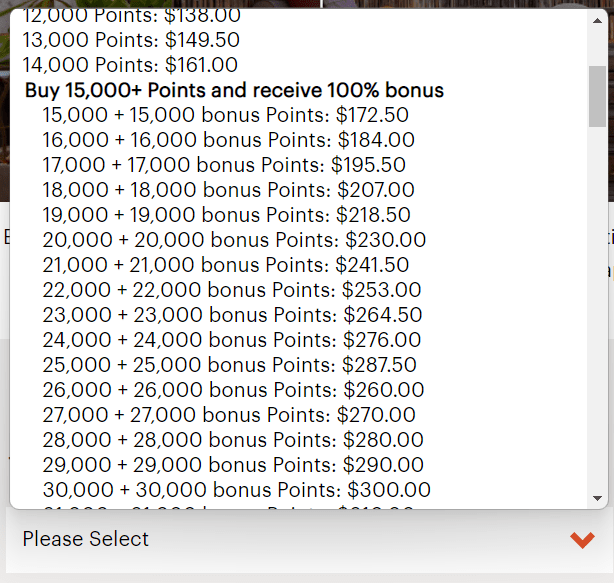Pick 25,000 + 25,000 bonus for $287.50
This screenshot has height=583, width=614.
click(229, 365)
